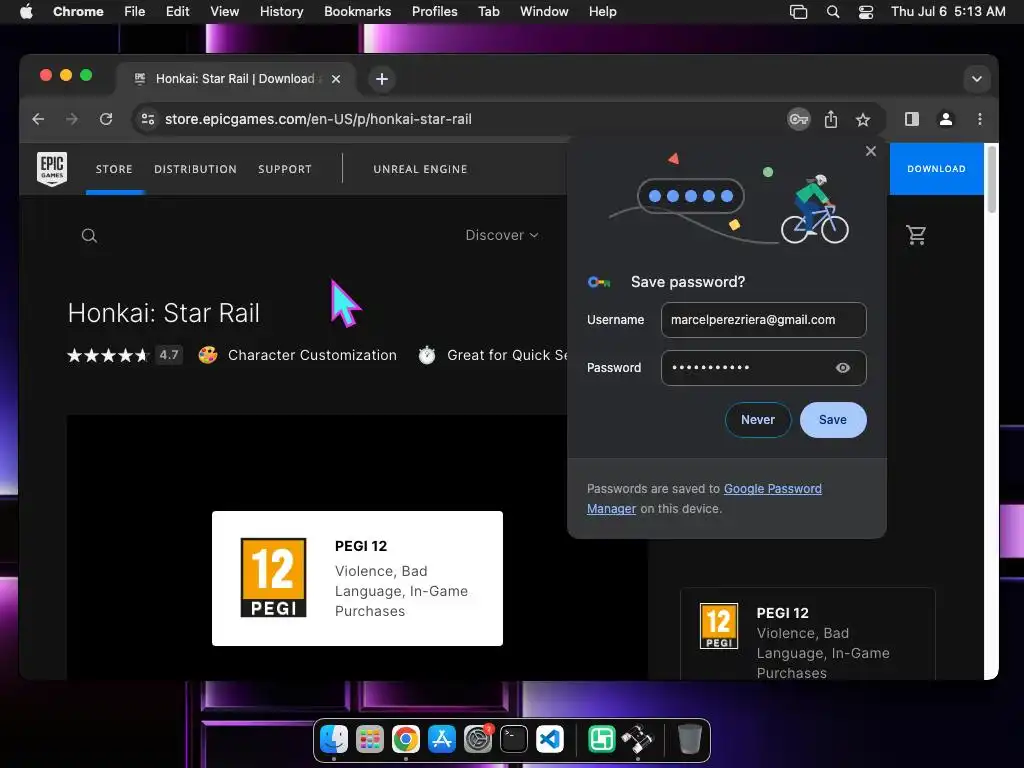Open the View menu
Viewport: 1024px width, 768px height.
224,12
